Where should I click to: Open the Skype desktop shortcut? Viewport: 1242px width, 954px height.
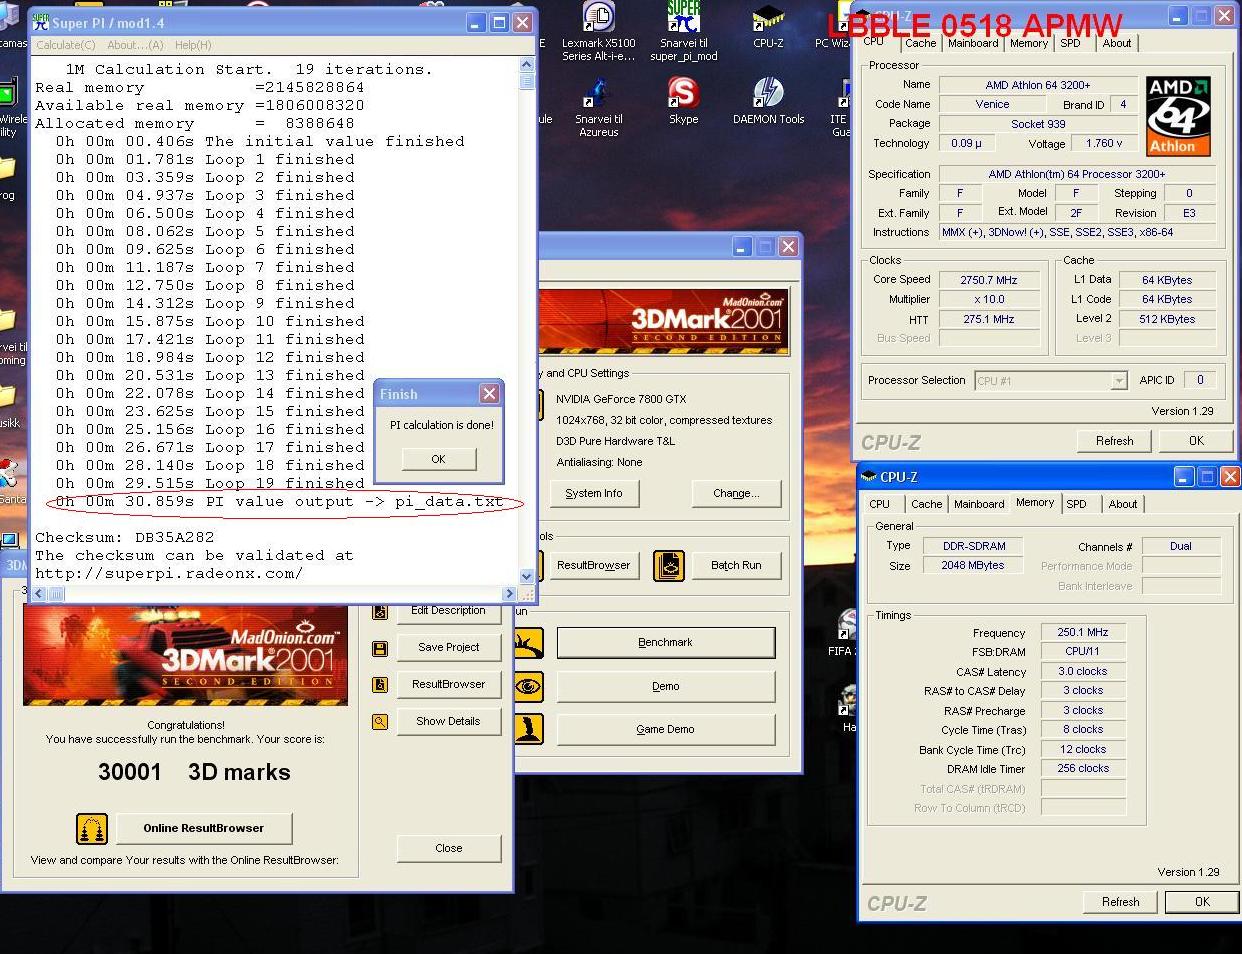(x=683, y=93)
